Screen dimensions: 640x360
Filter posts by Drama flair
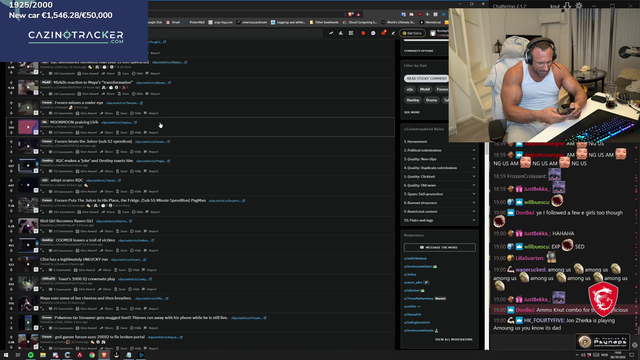pos(431,100)
